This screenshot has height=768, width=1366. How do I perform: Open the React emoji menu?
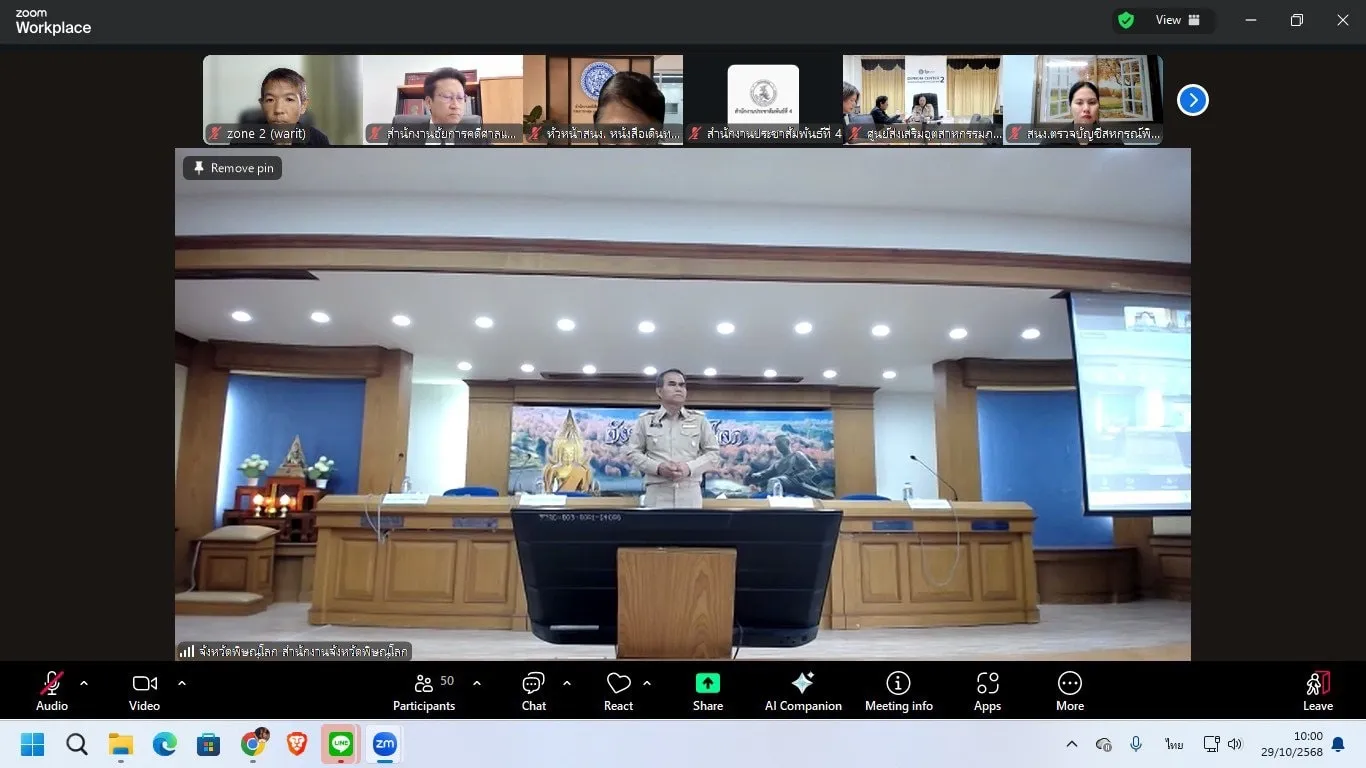click(x=618, y=690)
